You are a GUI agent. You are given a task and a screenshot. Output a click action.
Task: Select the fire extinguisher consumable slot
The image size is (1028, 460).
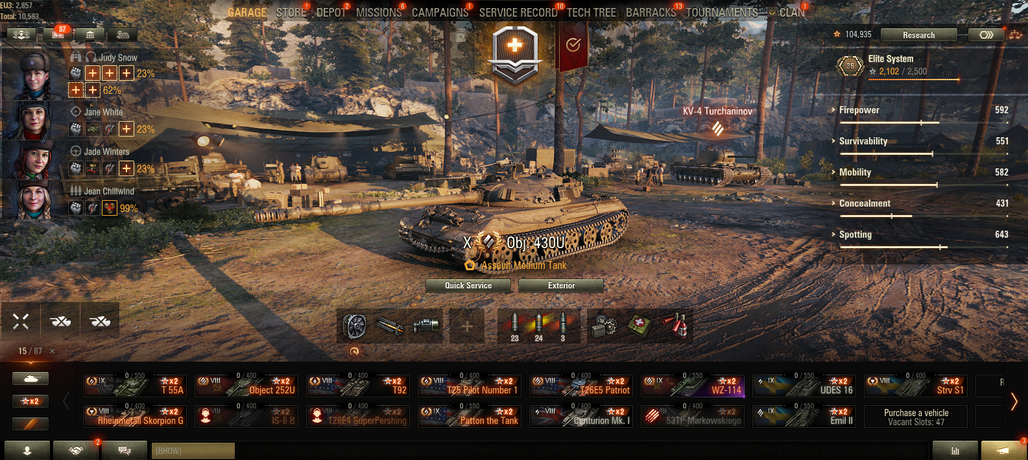(675, 326)
